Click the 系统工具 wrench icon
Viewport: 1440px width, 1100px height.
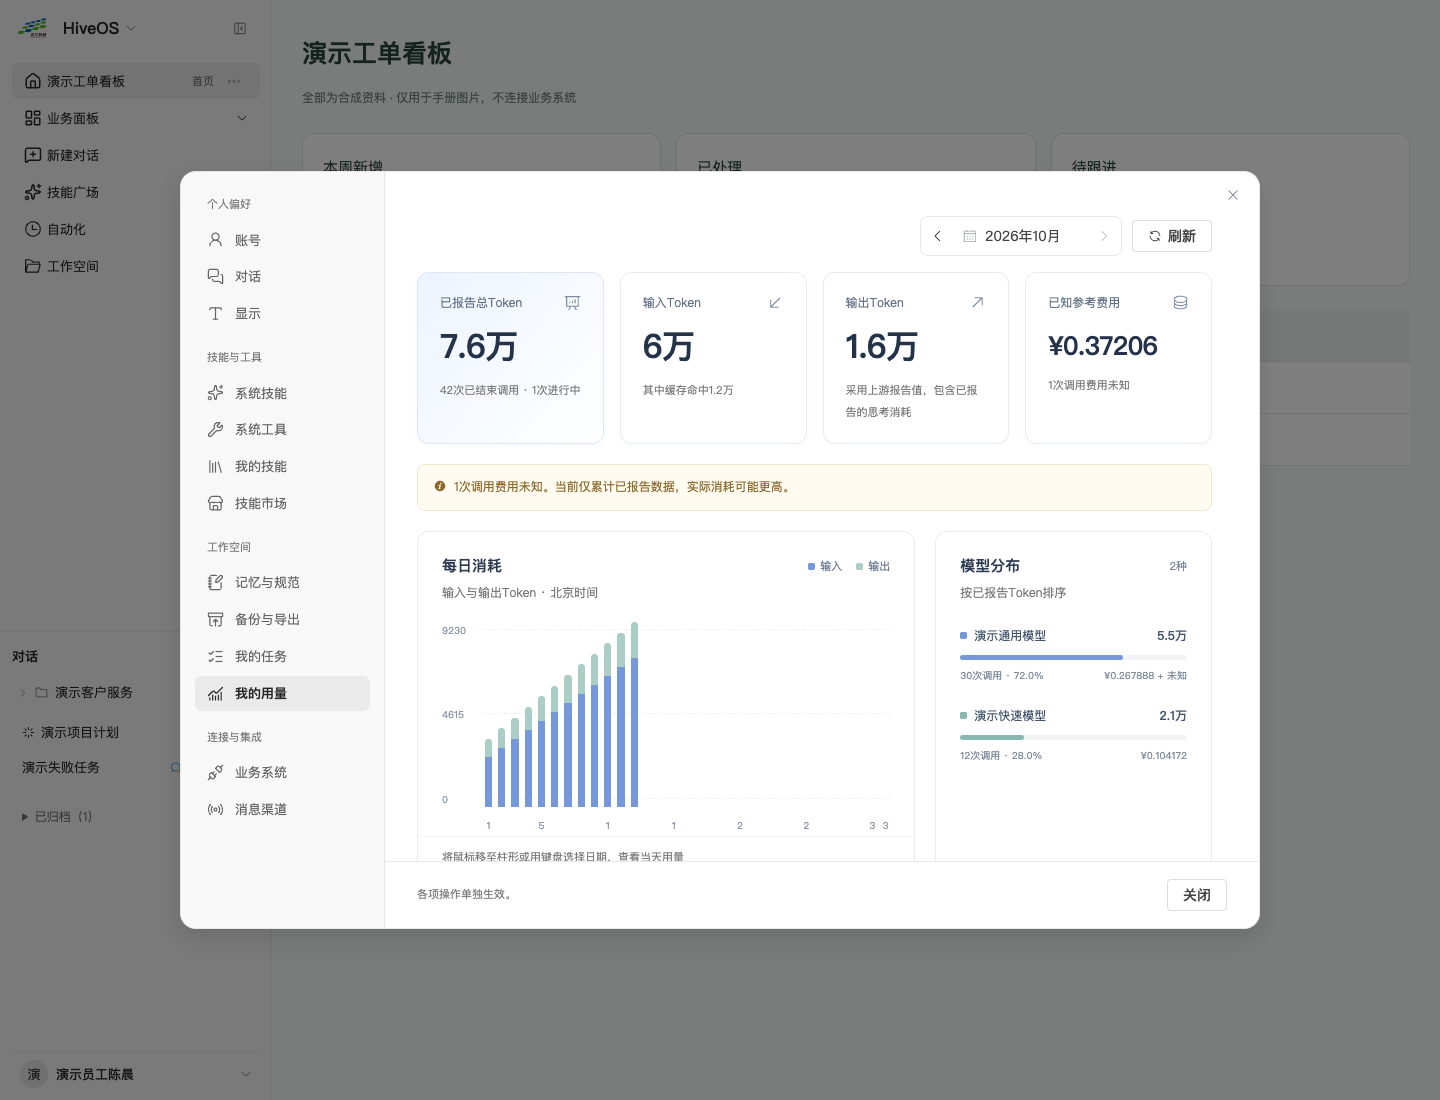[215, 430]
